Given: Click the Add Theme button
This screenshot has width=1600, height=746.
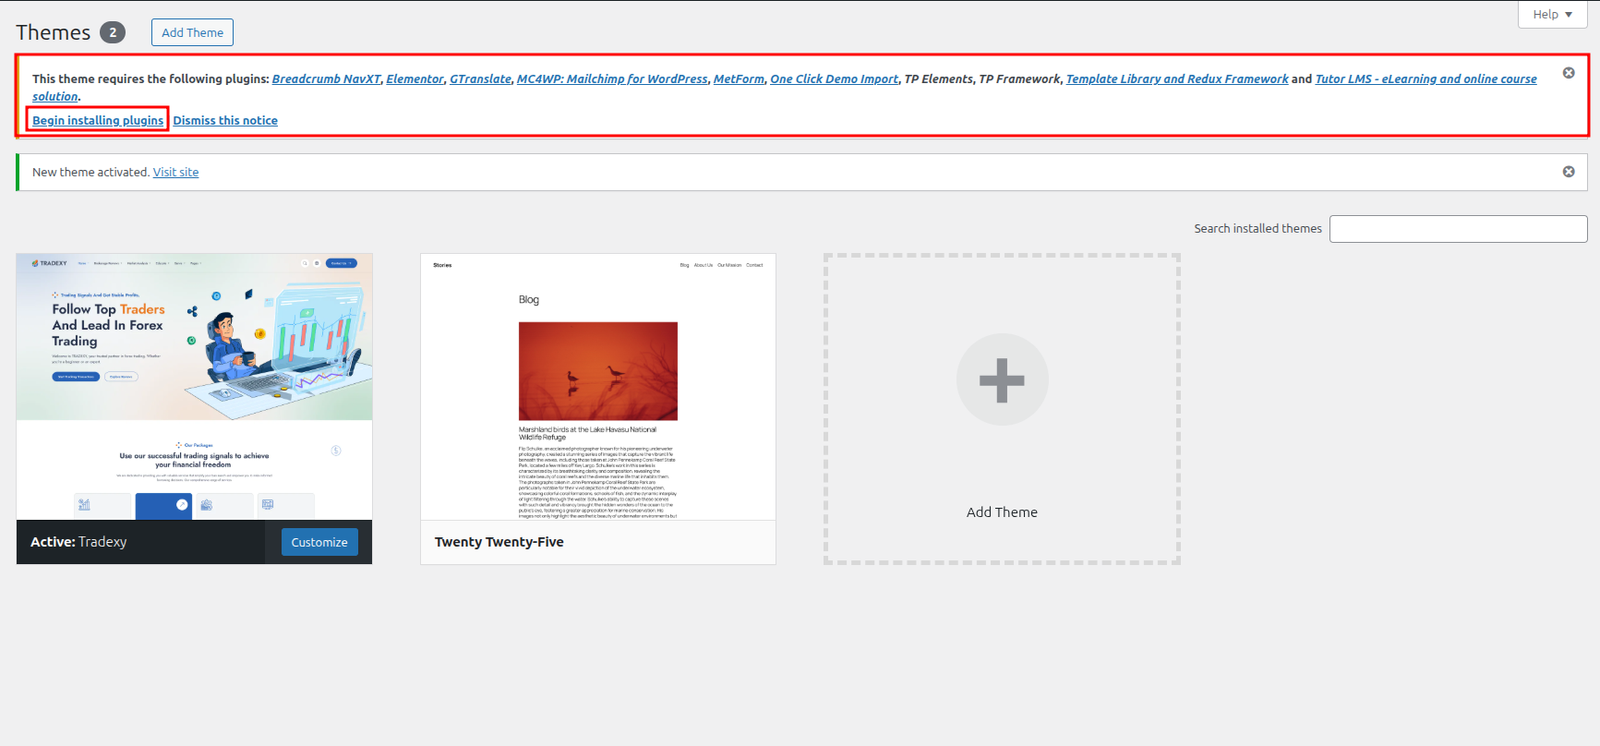Looking at the screenshot, I should click(192, 32).
